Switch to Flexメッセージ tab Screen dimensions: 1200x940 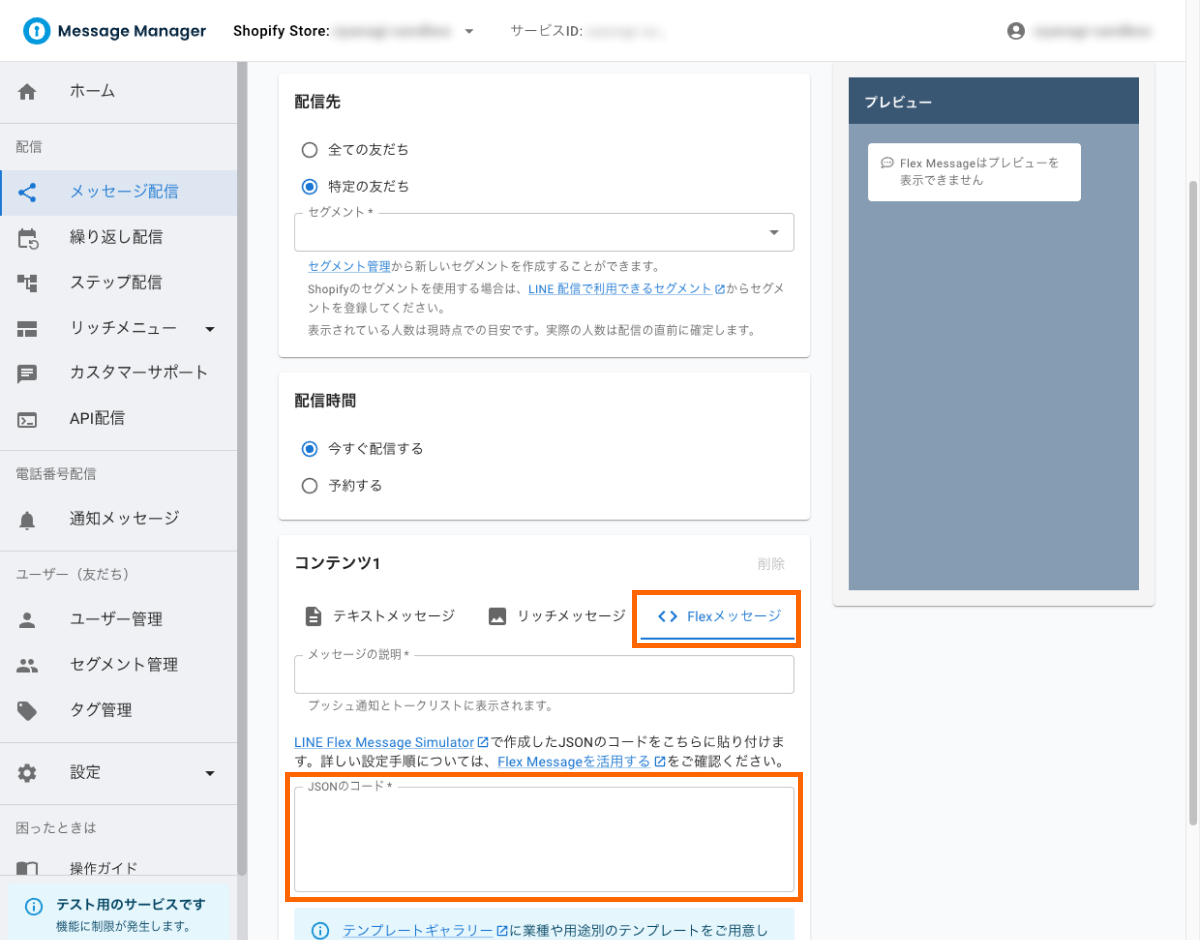pos(718,616)
